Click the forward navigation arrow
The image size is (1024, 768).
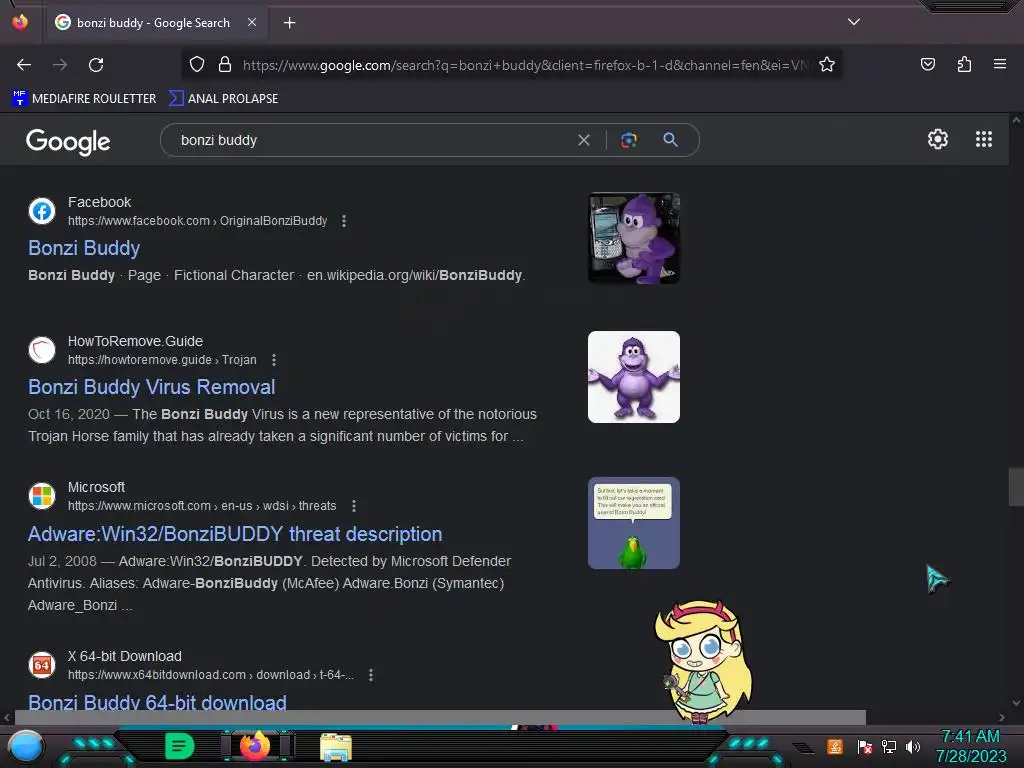60,65
